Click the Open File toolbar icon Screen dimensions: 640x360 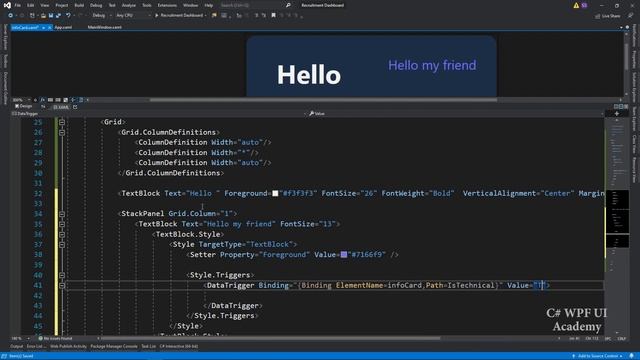43,16
